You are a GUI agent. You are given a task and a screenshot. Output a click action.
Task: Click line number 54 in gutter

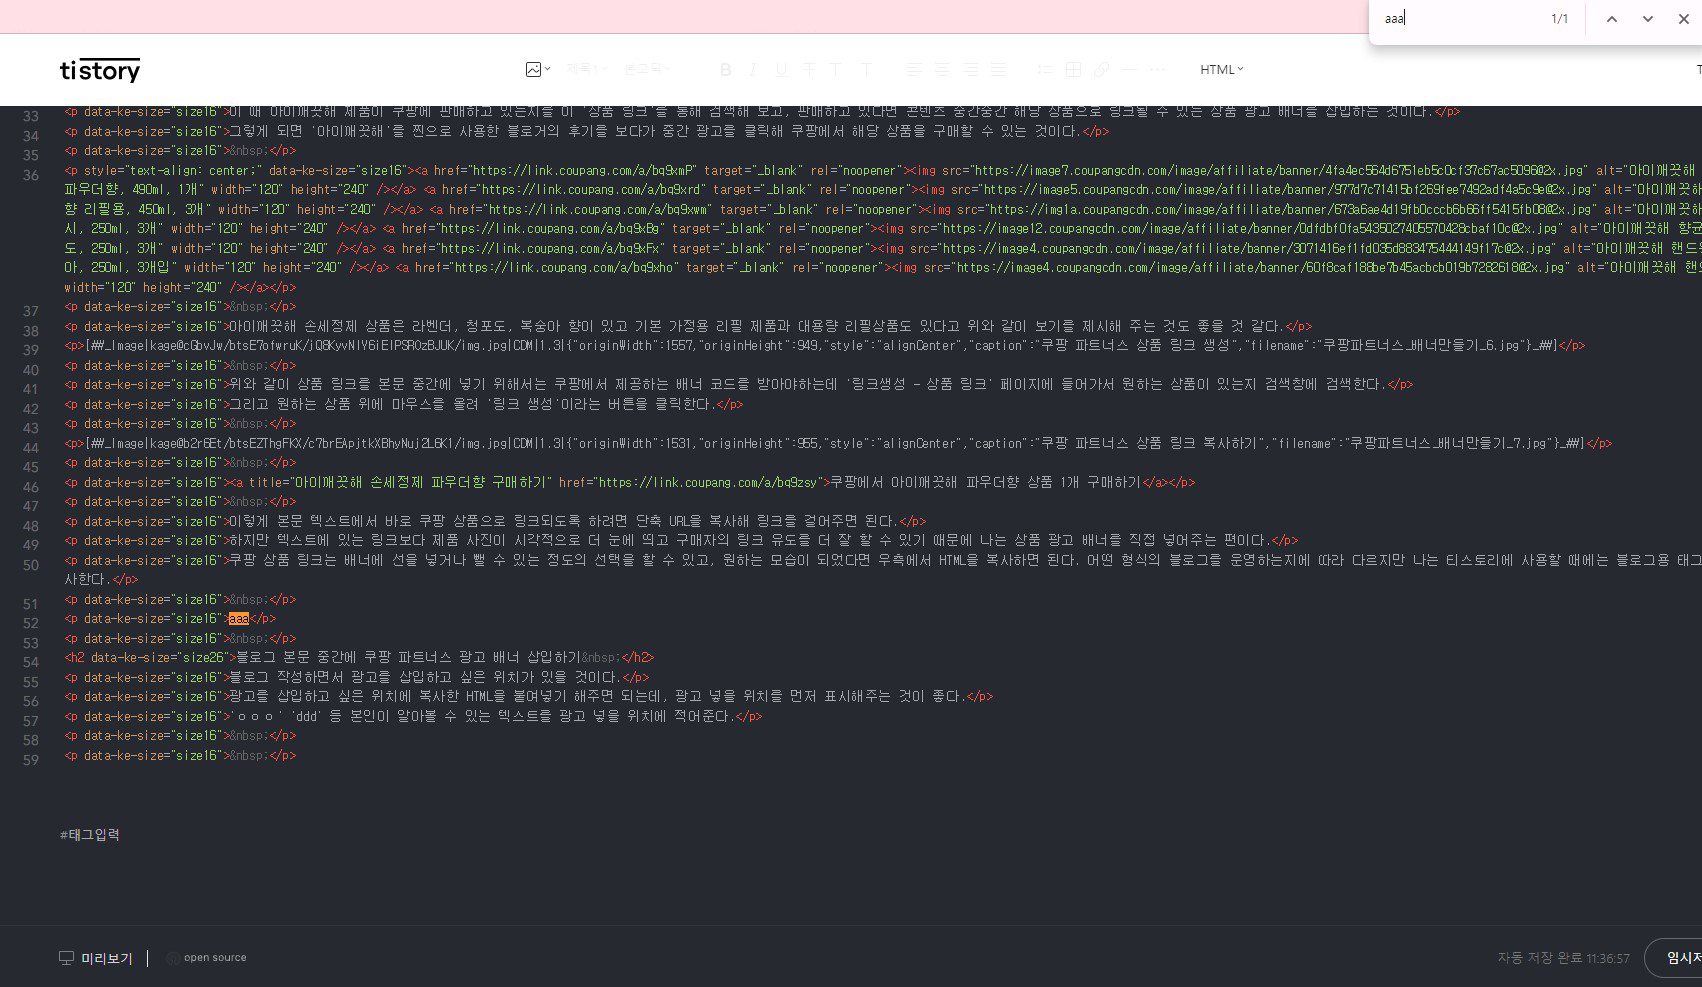30,662
